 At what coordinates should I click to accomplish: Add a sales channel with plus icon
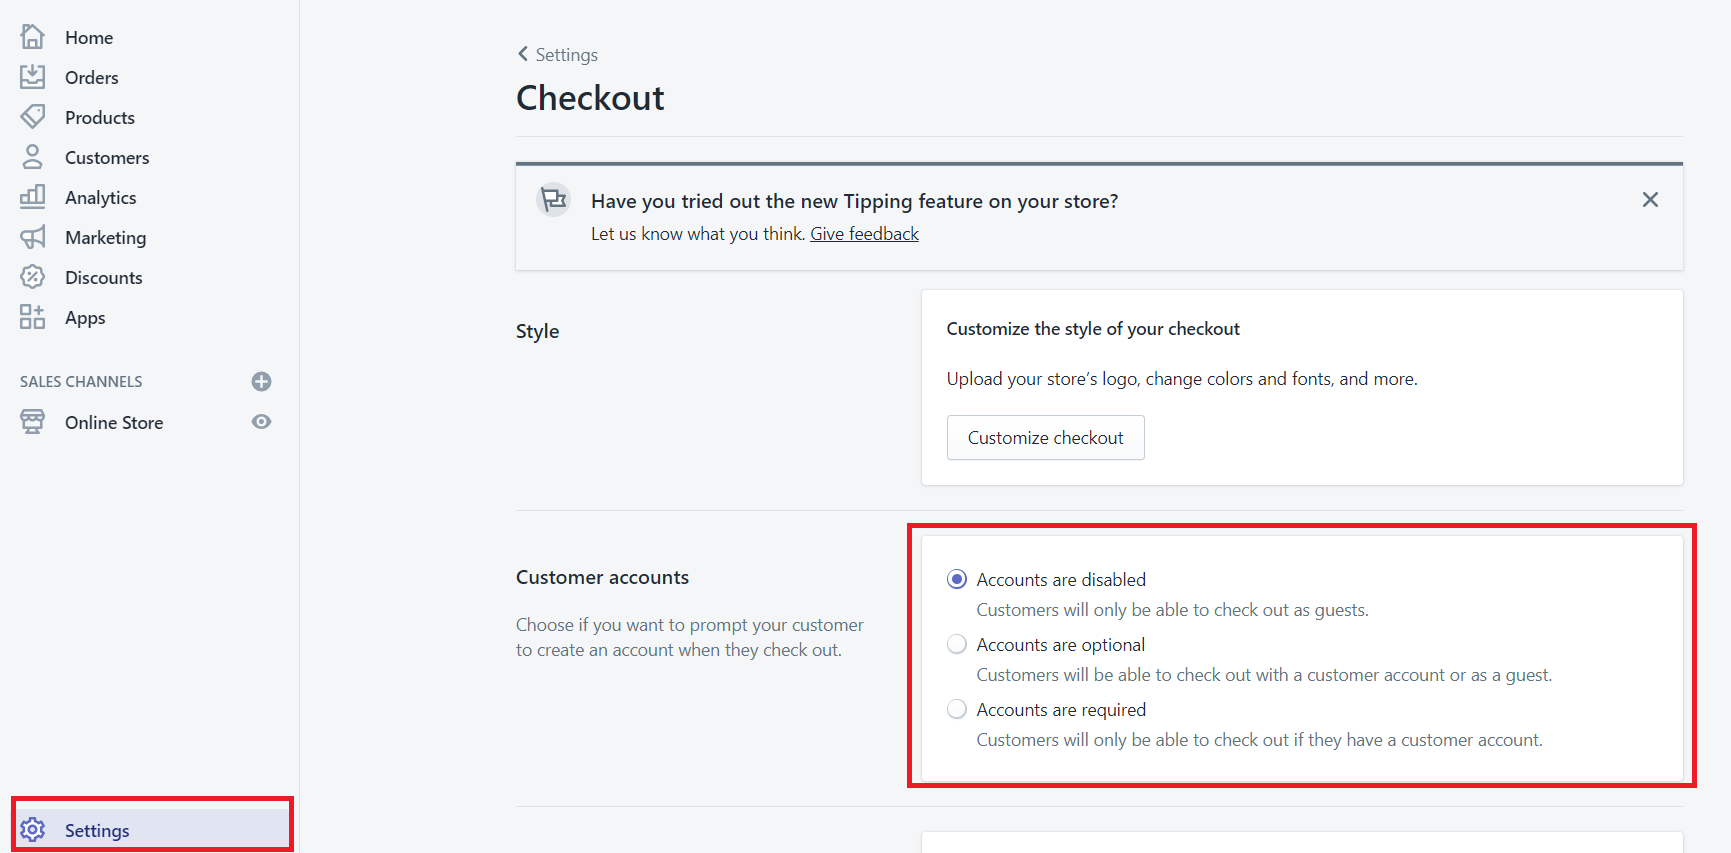point(262,381)
